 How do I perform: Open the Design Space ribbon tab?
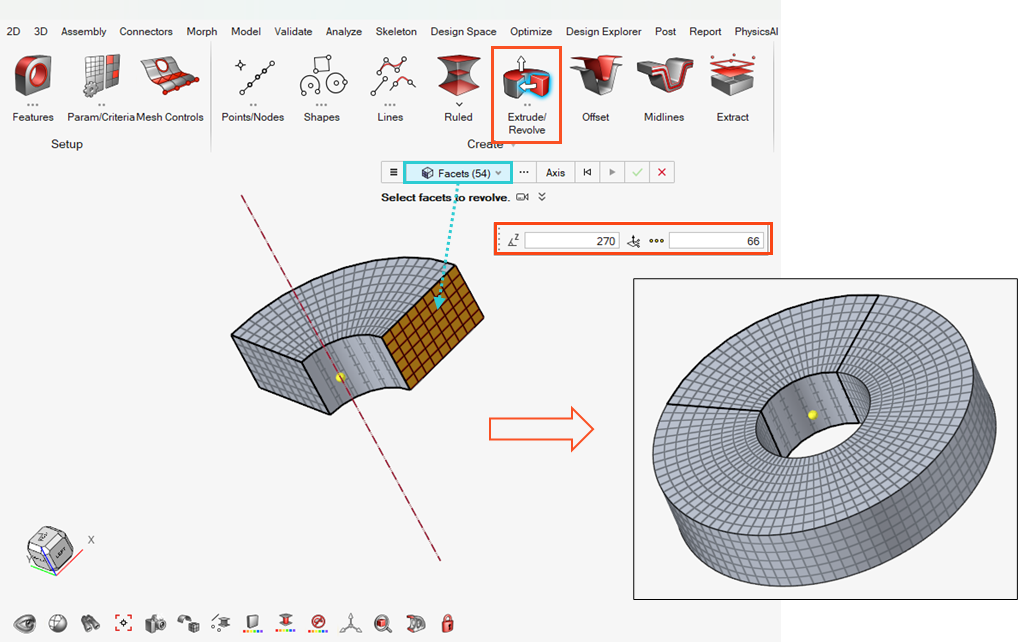tap(464, 31)
